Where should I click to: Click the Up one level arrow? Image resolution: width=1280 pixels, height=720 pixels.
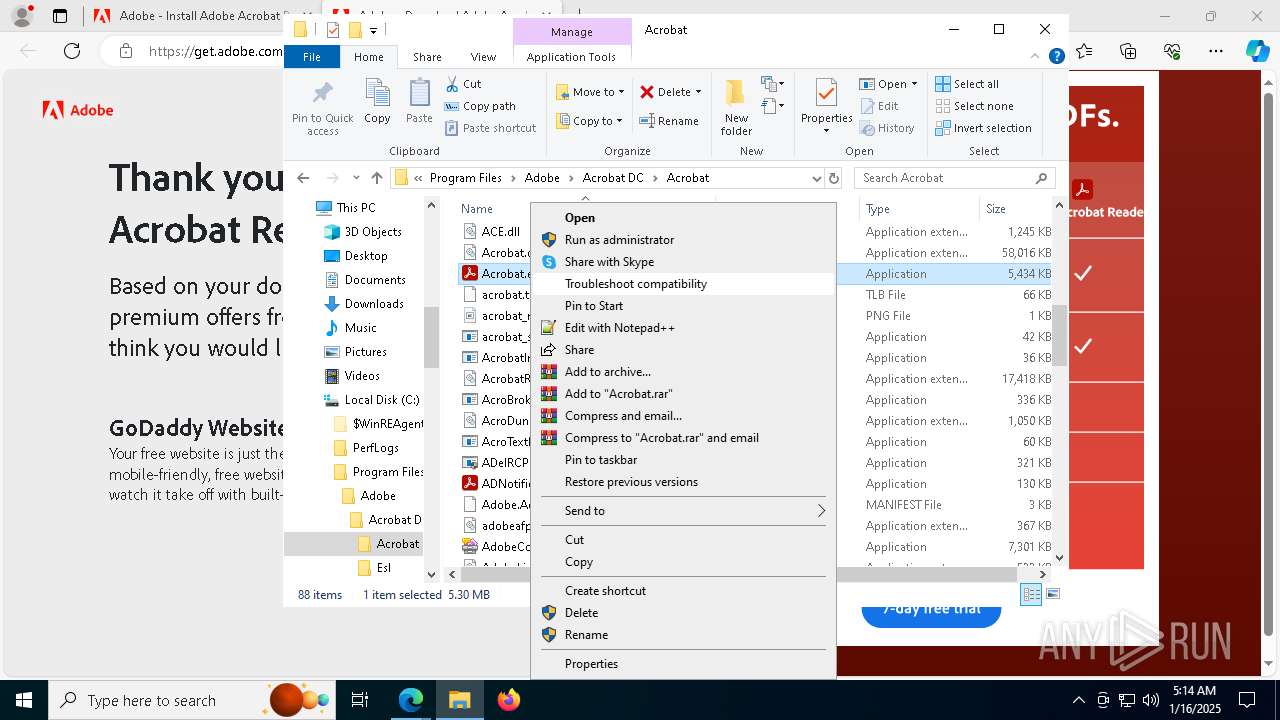pyautogui.click(x=376, y=178)
